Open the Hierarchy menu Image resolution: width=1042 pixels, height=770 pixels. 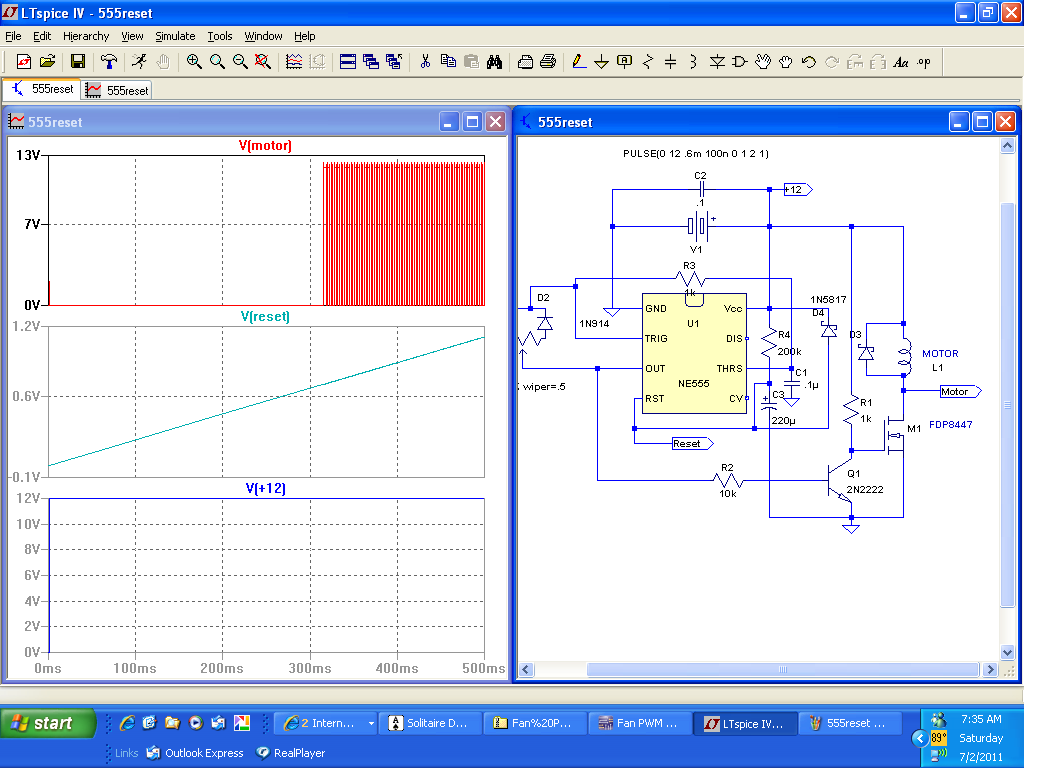[x=86, y=36]
